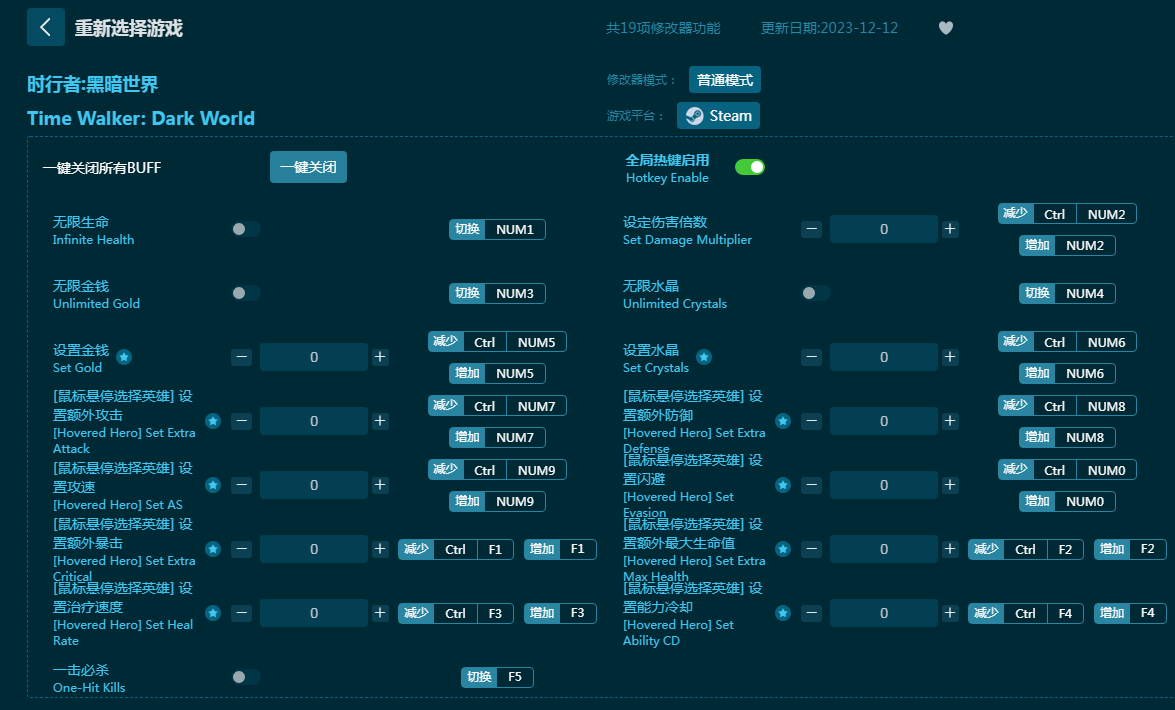
Task: Click the star icon beside Set Crystals
Action: [704, 357]
